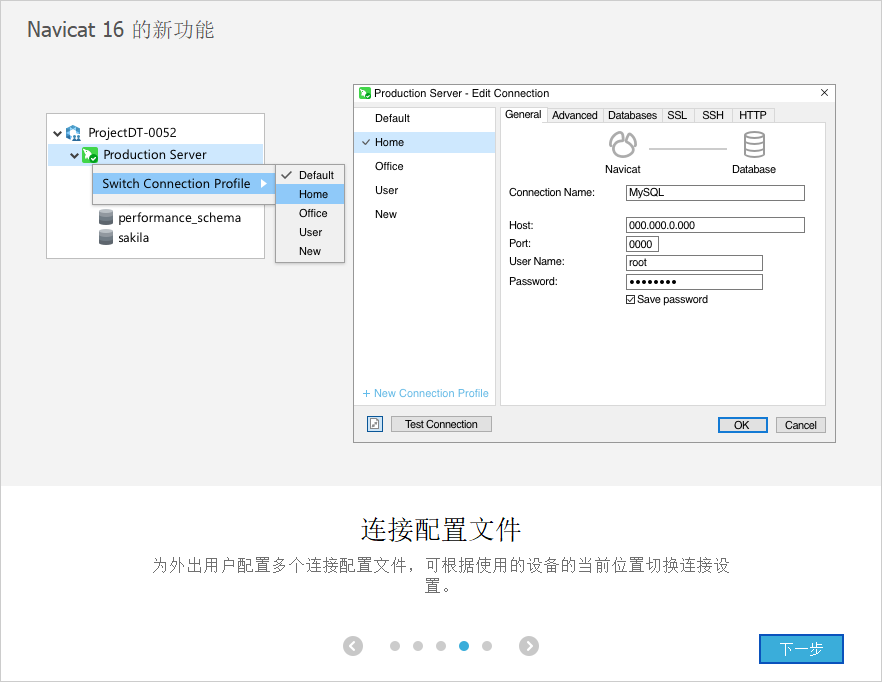
Task: Click the performance_schema database icon
Action: click(106, 217)
